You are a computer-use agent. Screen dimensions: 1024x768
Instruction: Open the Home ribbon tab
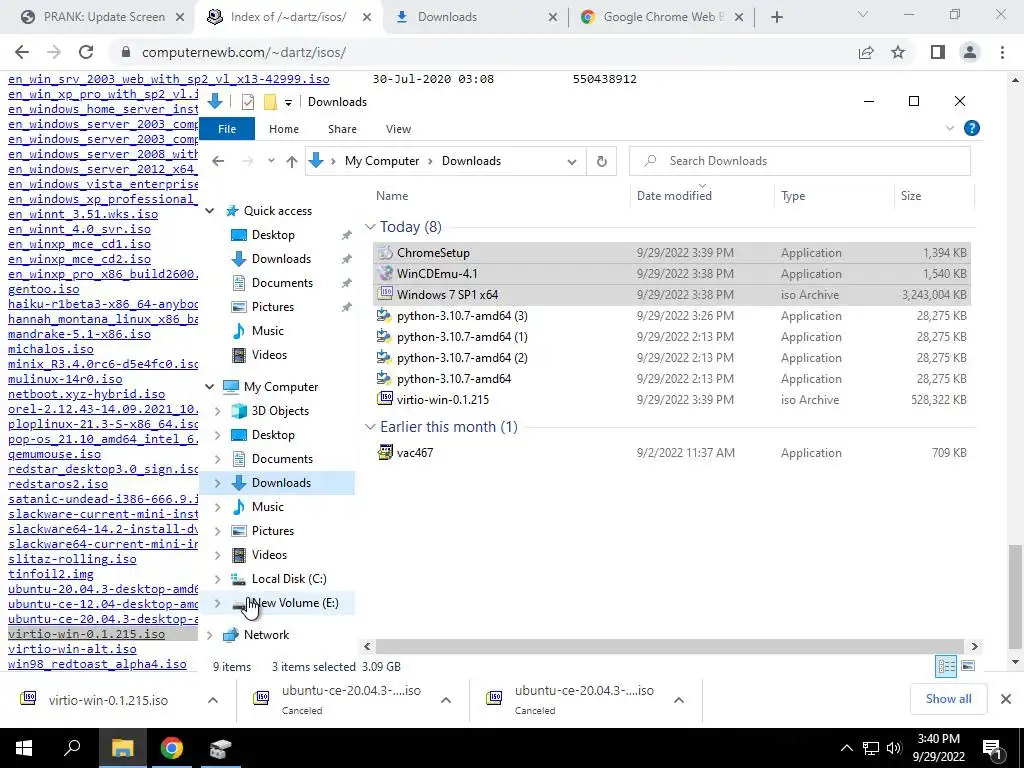click(283, 129)
